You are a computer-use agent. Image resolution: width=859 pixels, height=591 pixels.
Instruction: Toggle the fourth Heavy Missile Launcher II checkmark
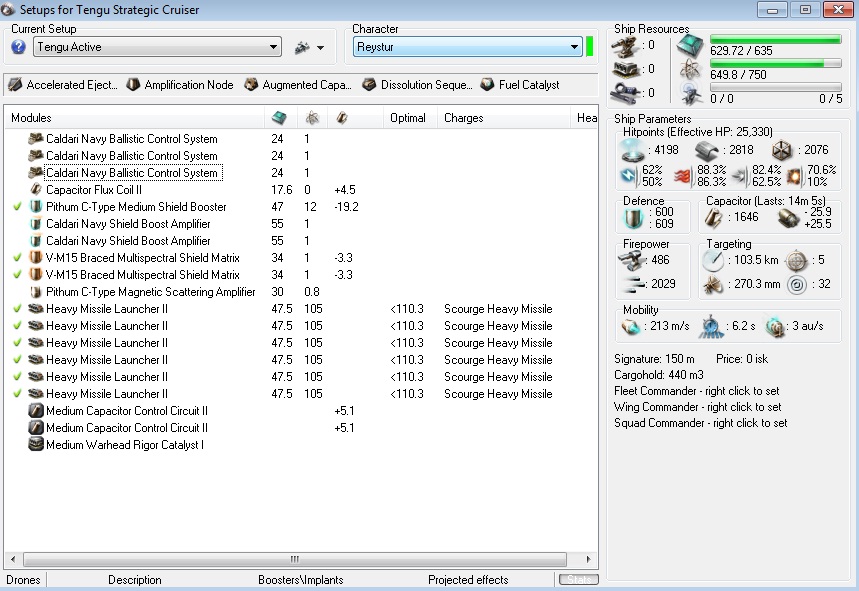pos(18,360)
